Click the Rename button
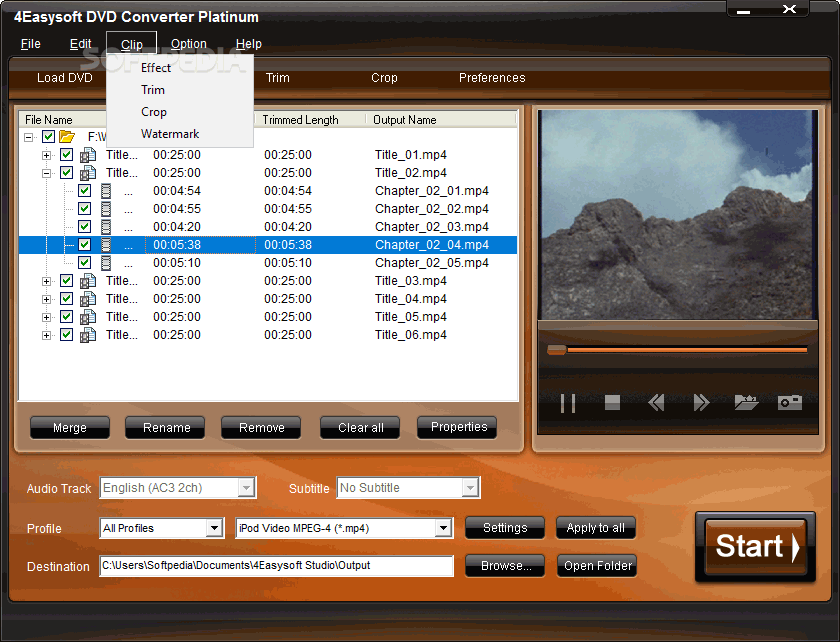 (x=166, y=428)
